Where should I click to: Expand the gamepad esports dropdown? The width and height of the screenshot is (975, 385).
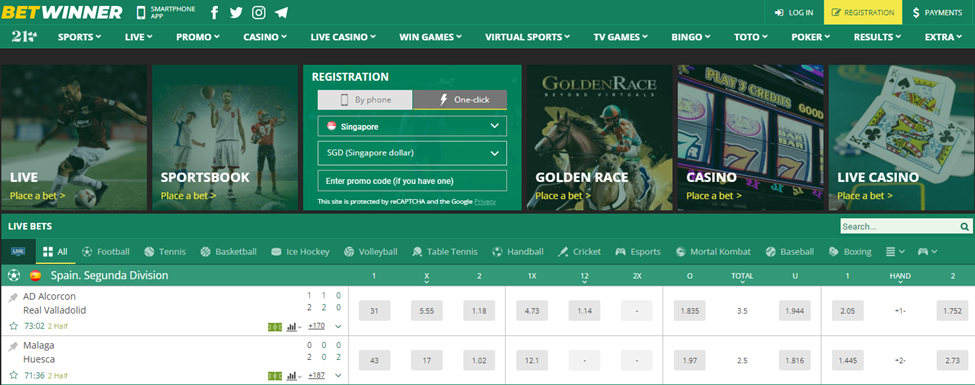[928, 252]
